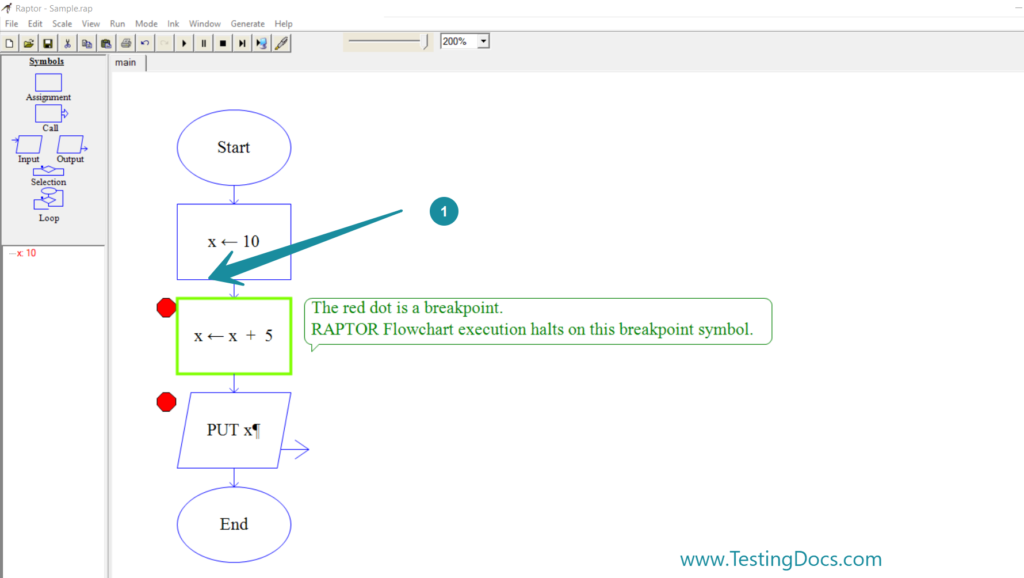Switch to the main tab
The width and height of the screenshot is (1024, 578).
(x=126, y=62)
